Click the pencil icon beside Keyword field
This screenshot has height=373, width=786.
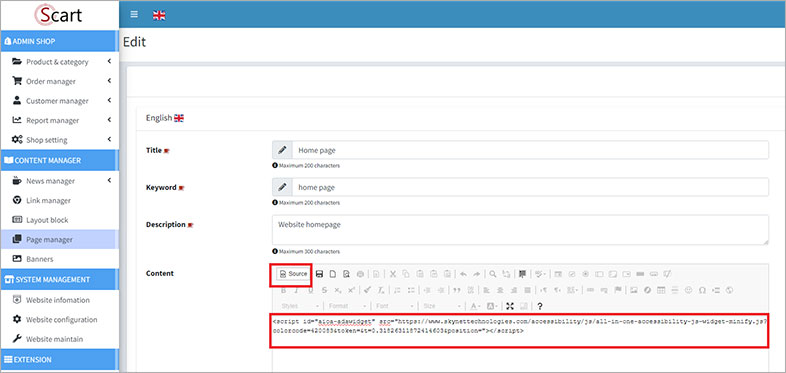(282, 187)
